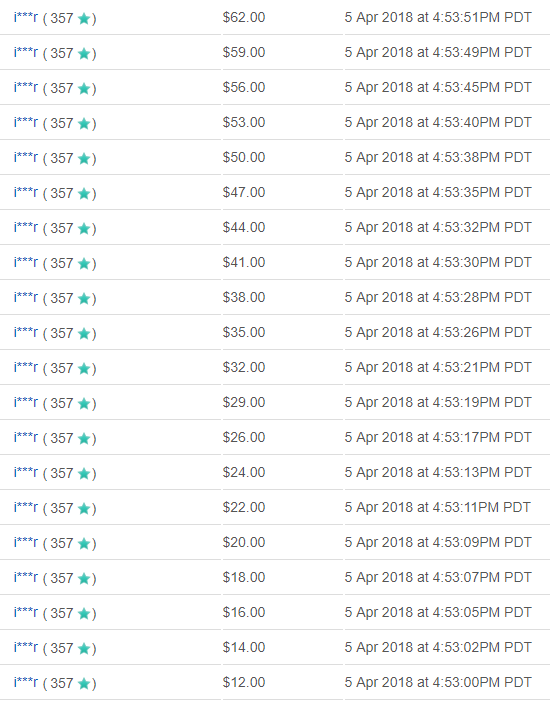Image resolution: width=550 pixels, height=703 pixels.
Task: Open bidder link beside the $29.00 bid
Action: tap(26, 402)
